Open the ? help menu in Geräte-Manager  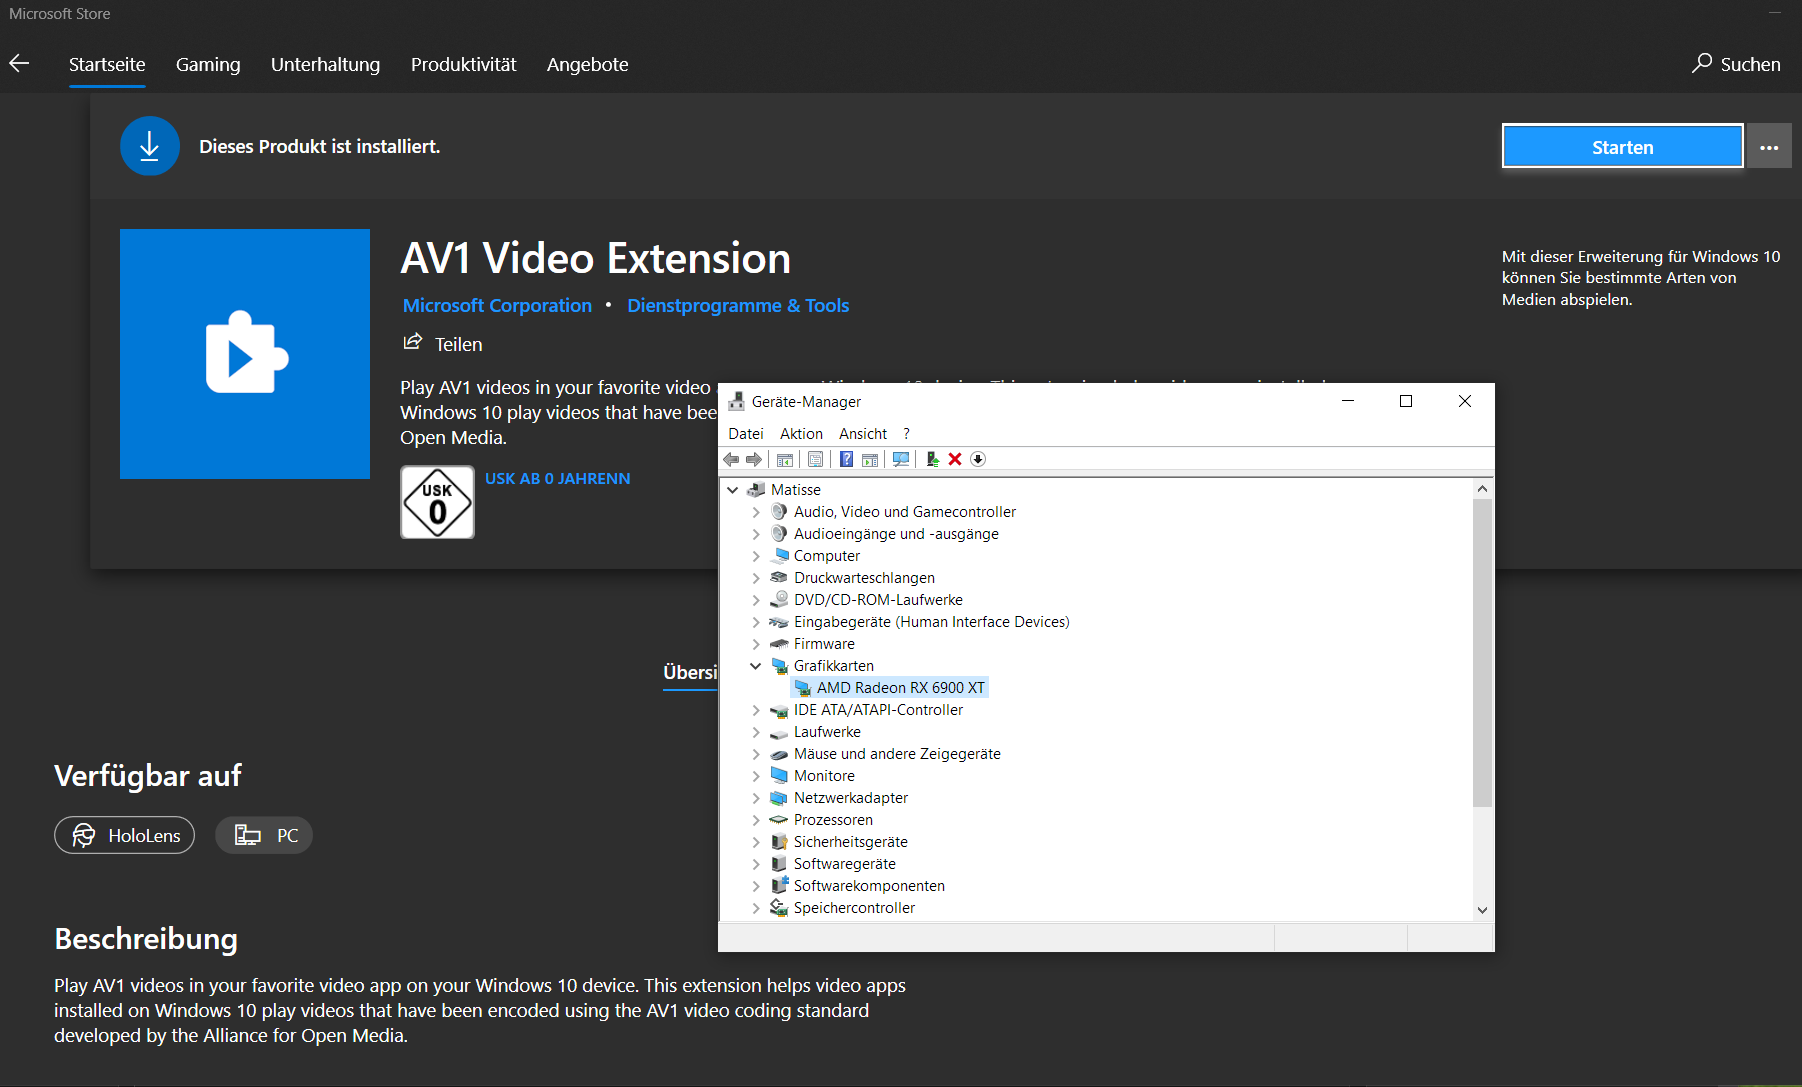point(906,433)
